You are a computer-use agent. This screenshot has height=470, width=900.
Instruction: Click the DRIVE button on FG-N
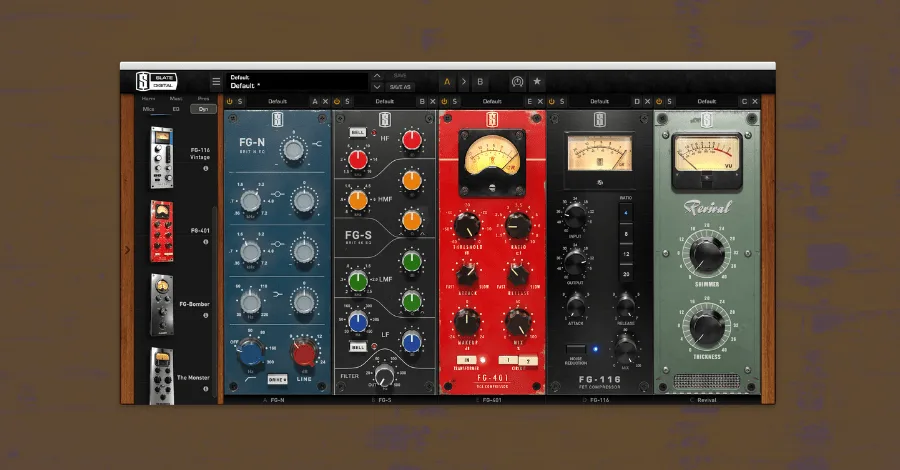pyautogui.click(x=277, y=380)
